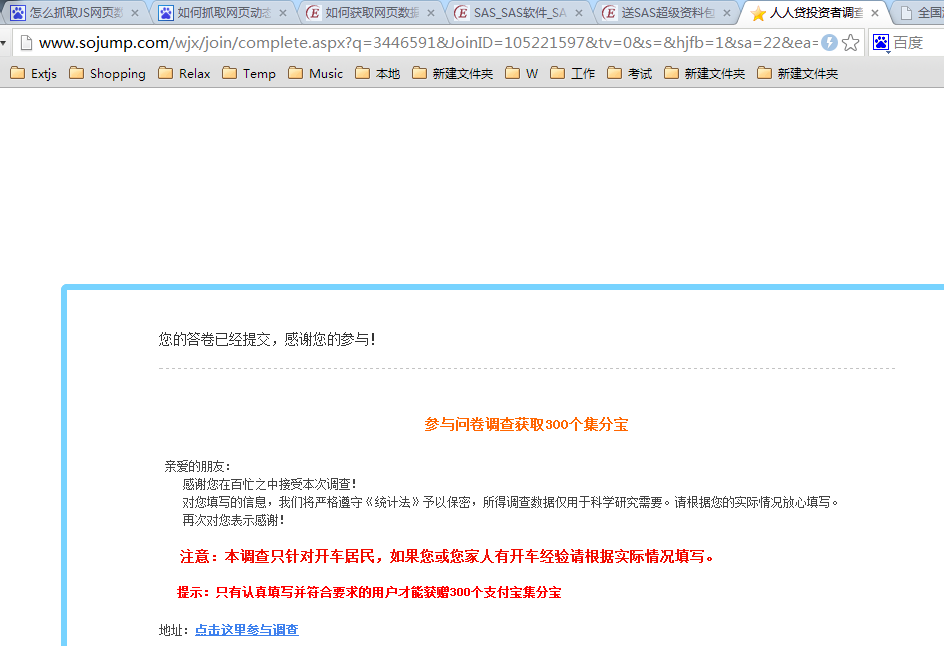944x646 pixels.
Task: Close the 送SAS超级资料包 tab
Action: coord(727,13)
